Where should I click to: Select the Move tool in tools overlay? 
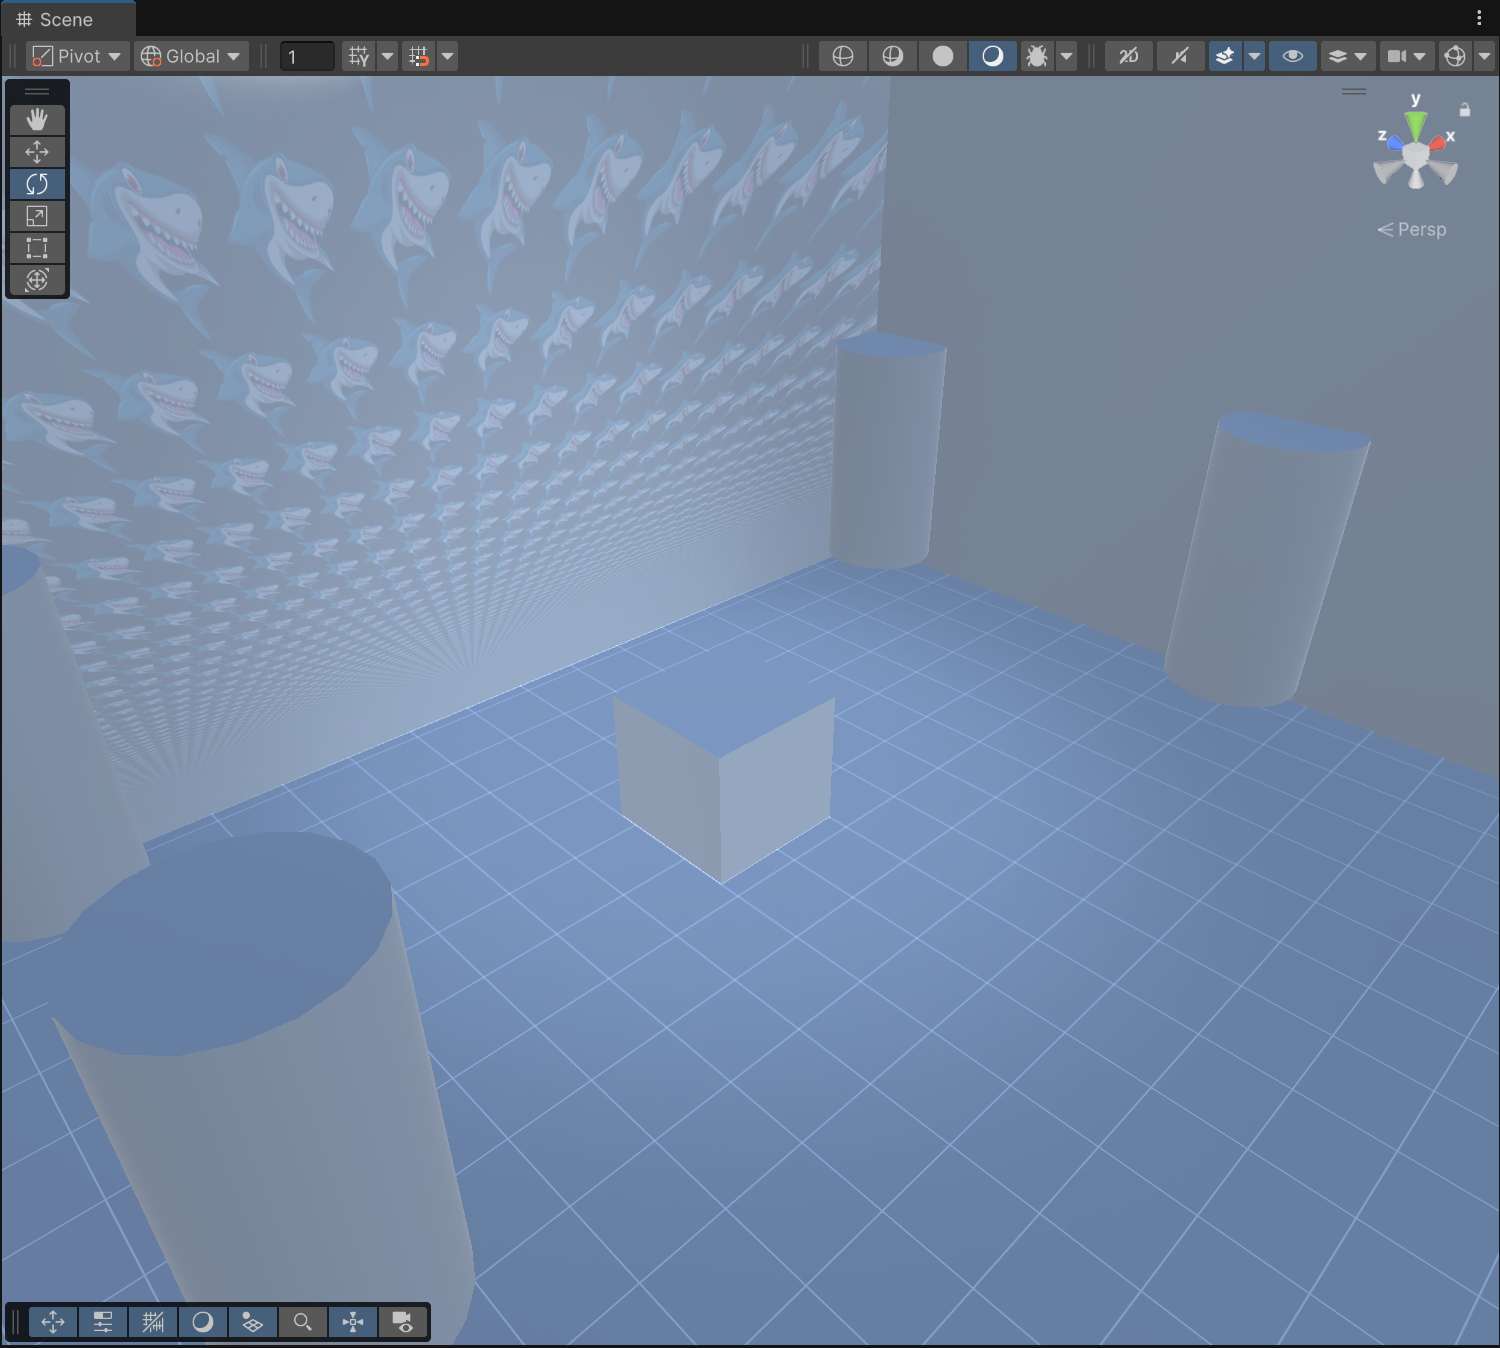click(37, 152)
